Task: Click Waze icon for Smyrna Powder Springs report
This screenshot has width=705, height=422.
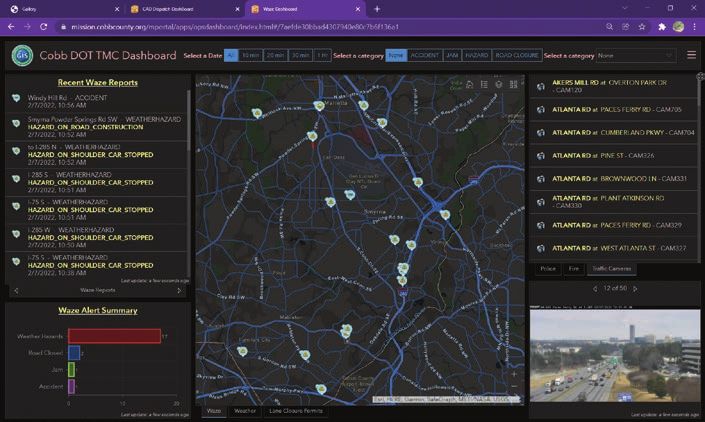Action: click(16, 123)
